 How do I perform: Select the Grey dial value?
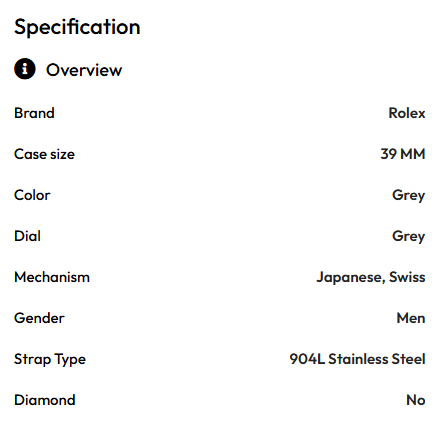coord(409,237)
